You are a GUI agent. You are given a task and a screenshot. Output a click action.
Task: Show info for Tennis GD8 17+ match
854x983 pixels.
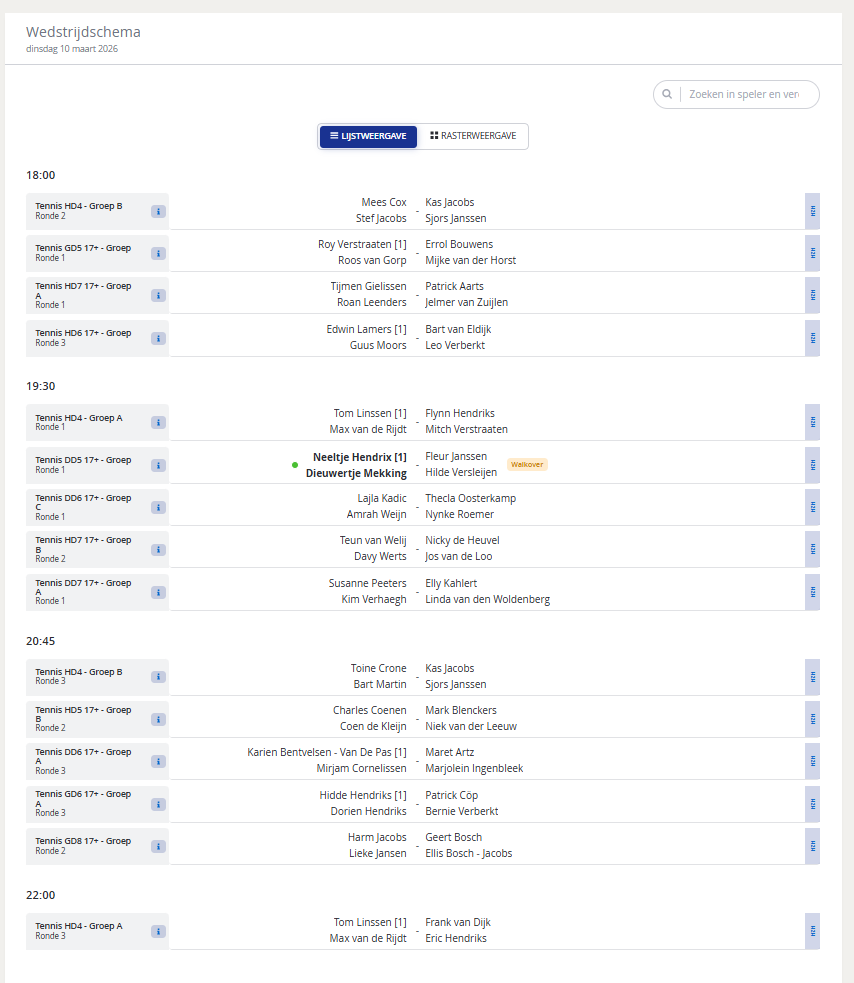158,846
